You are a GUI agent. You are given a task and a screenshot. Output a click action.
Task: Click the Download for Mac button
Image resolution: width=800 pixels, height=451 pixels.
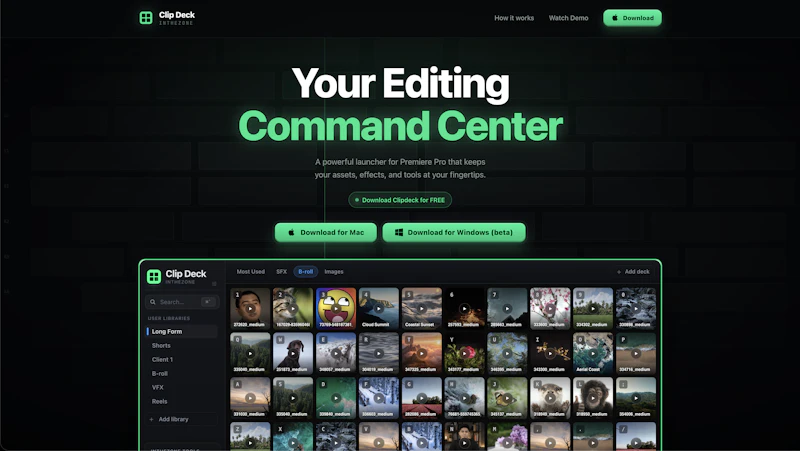[x=326, y=232]
